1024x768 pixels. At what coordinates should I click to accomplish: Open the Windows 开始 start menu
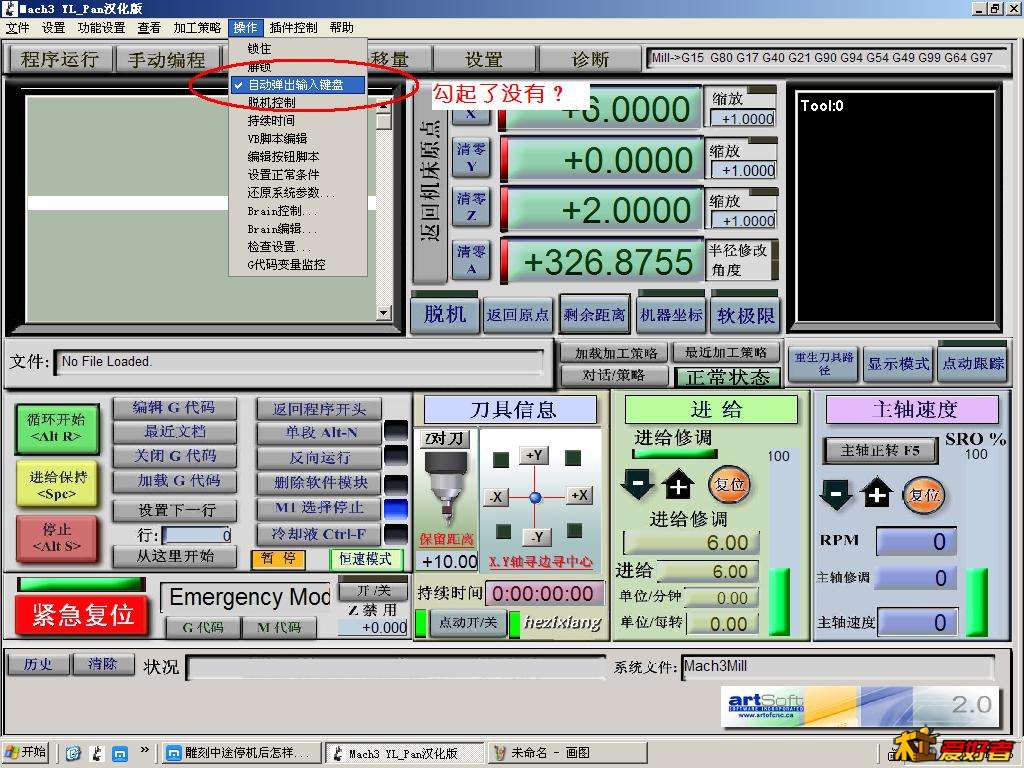27,752
